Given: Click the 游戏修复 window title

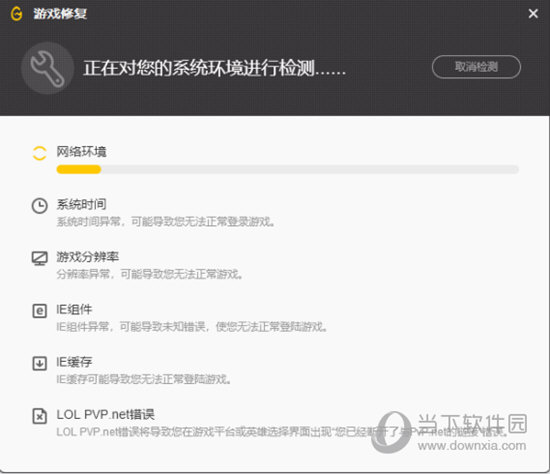Looking at the screenshot, I should [x=60, y=14].
